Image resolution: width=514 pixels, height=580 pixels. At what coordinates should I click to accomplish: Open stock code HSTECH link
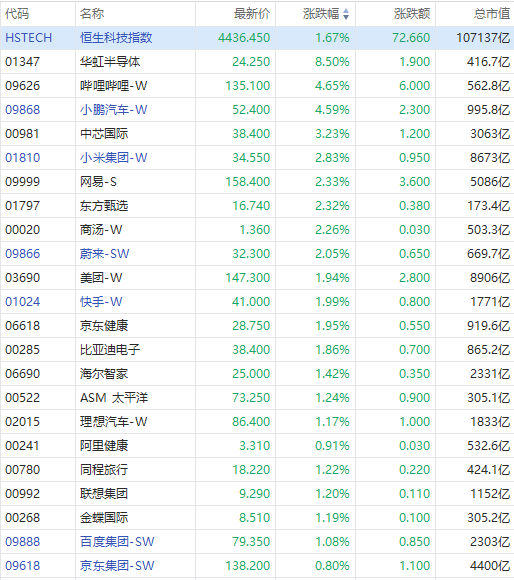click(28, 38)
